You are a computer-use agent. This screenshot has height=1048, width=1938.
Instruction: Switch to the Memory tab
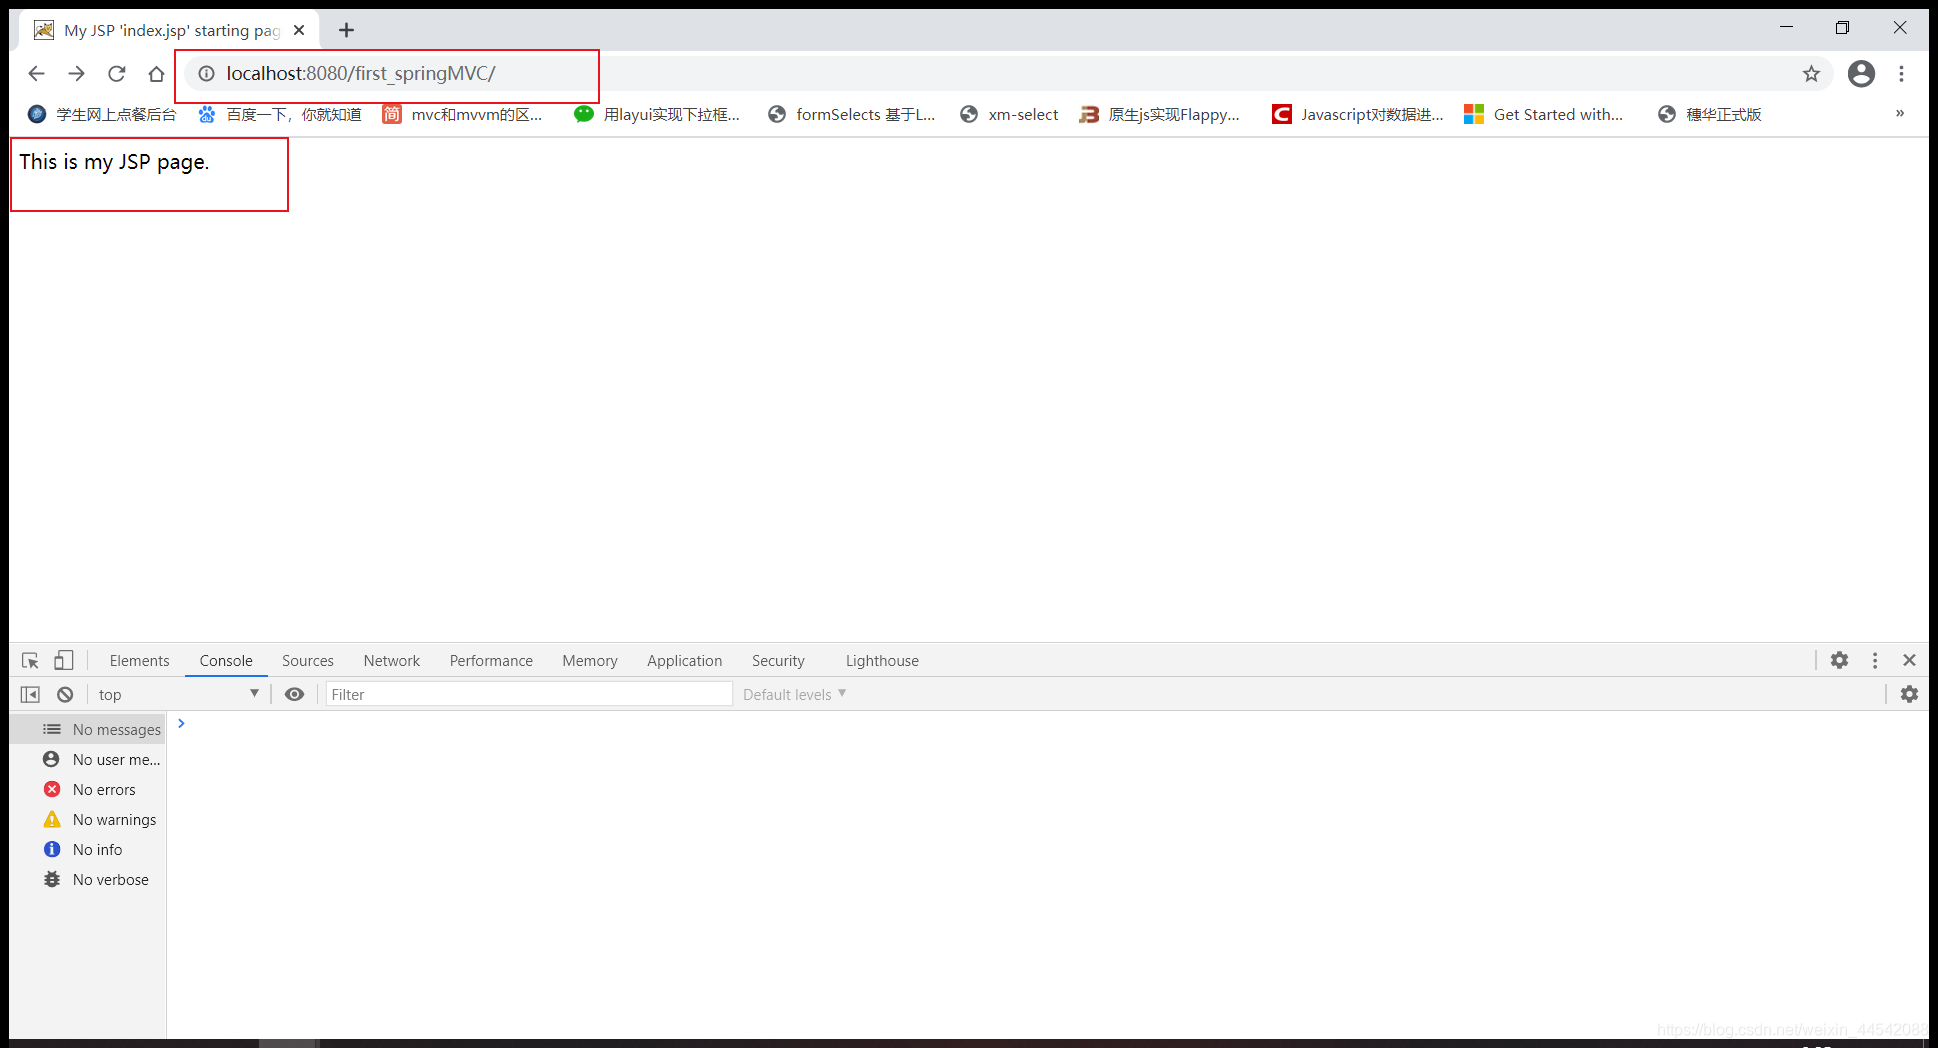(590, 661)
